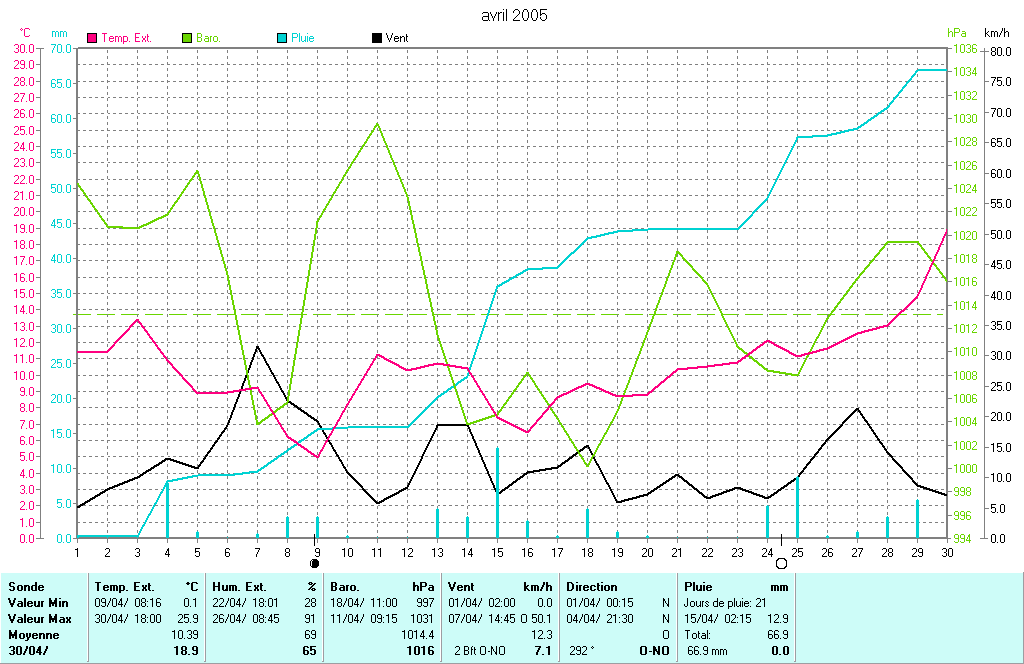The image size is (1024, 664).
Task: Click the black Vent legend swatch
Action: coord(376,38)
